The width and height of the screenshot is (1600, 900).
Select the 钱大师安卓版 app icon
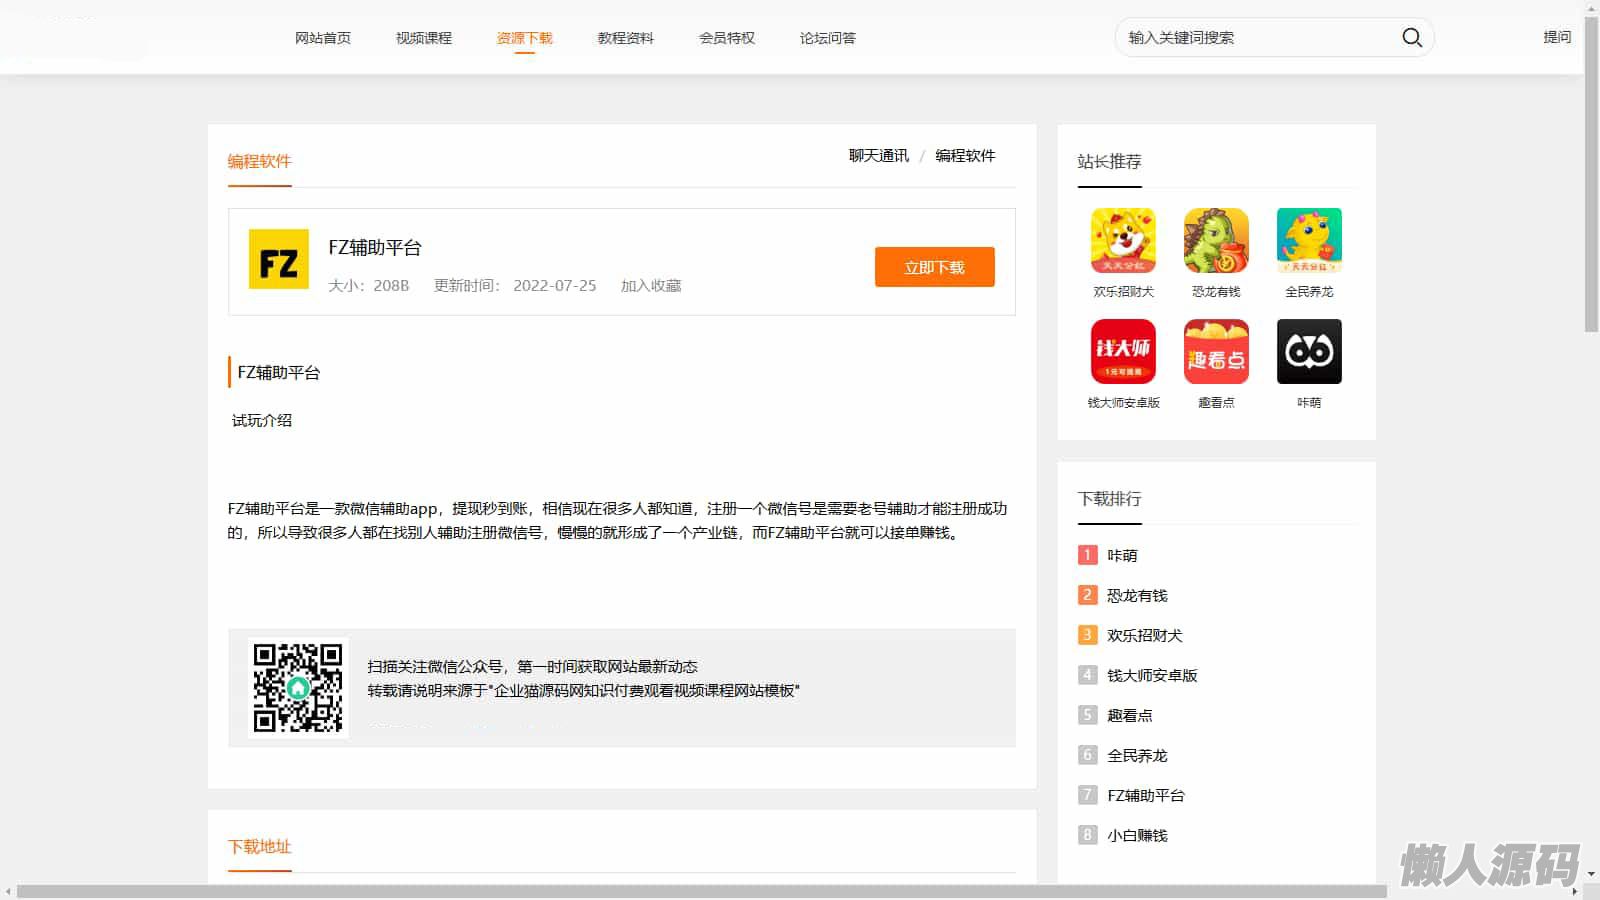1123,352
